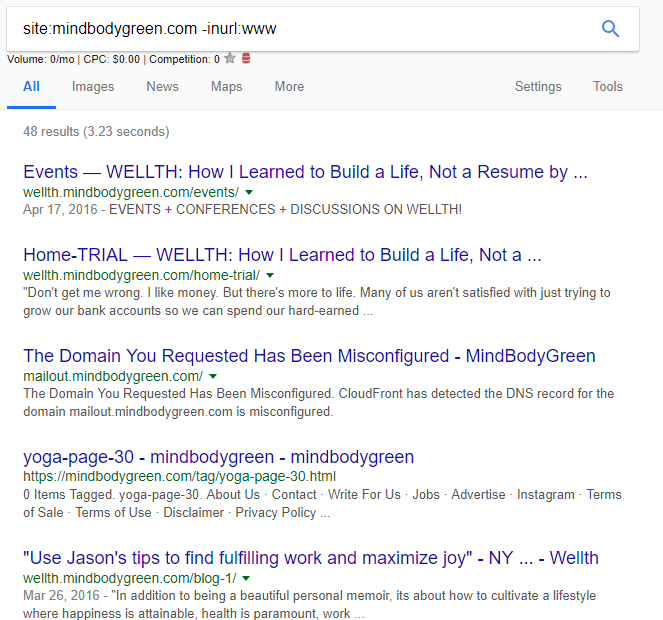Open the 'Home-TRIAL — WELLTH' result link

282,255
